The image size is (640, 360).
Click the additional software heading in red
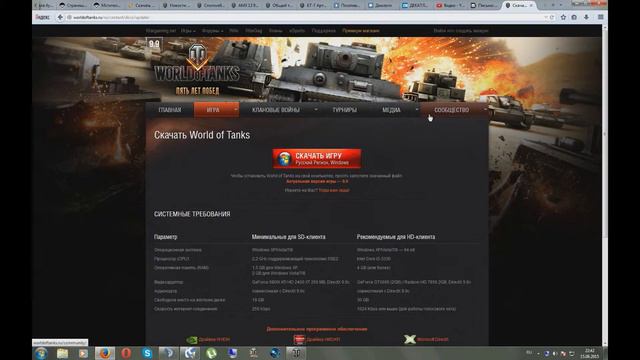317,329
